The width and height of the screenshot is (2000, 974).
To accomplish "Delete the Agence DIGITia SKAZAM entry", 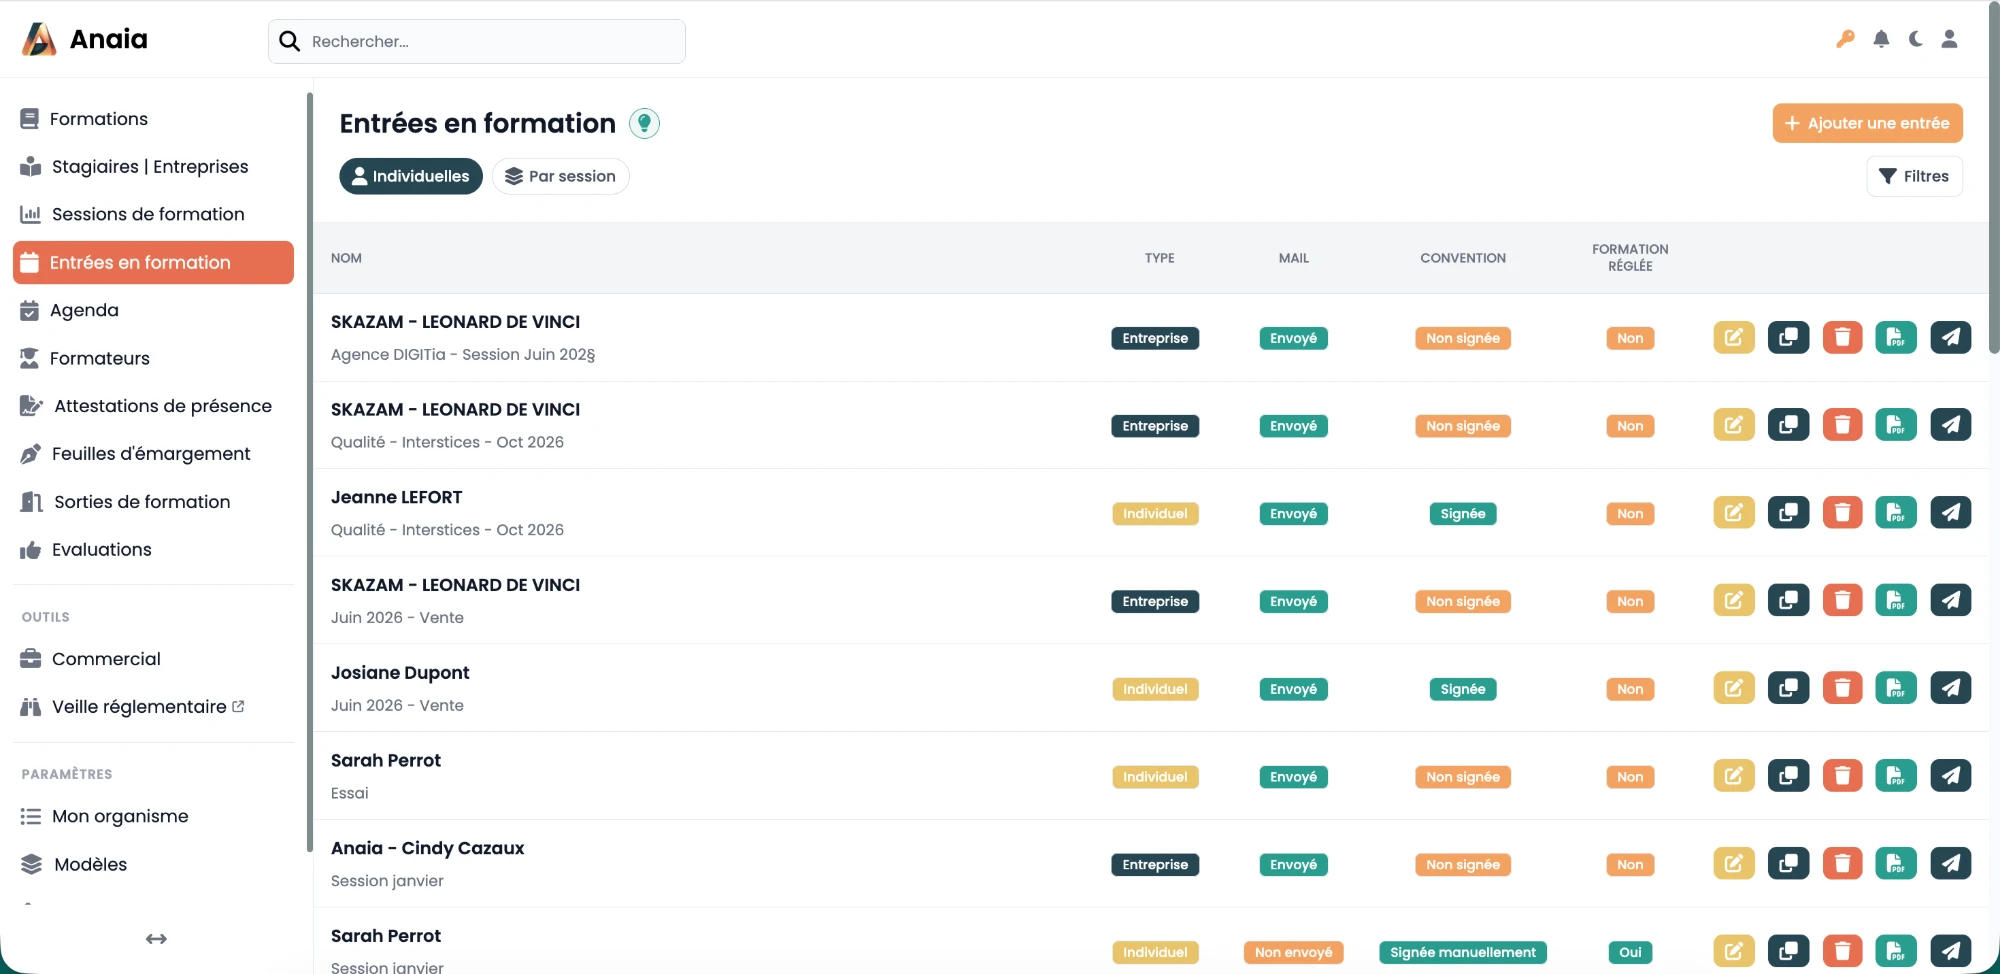I will (x=1842, y=337).
